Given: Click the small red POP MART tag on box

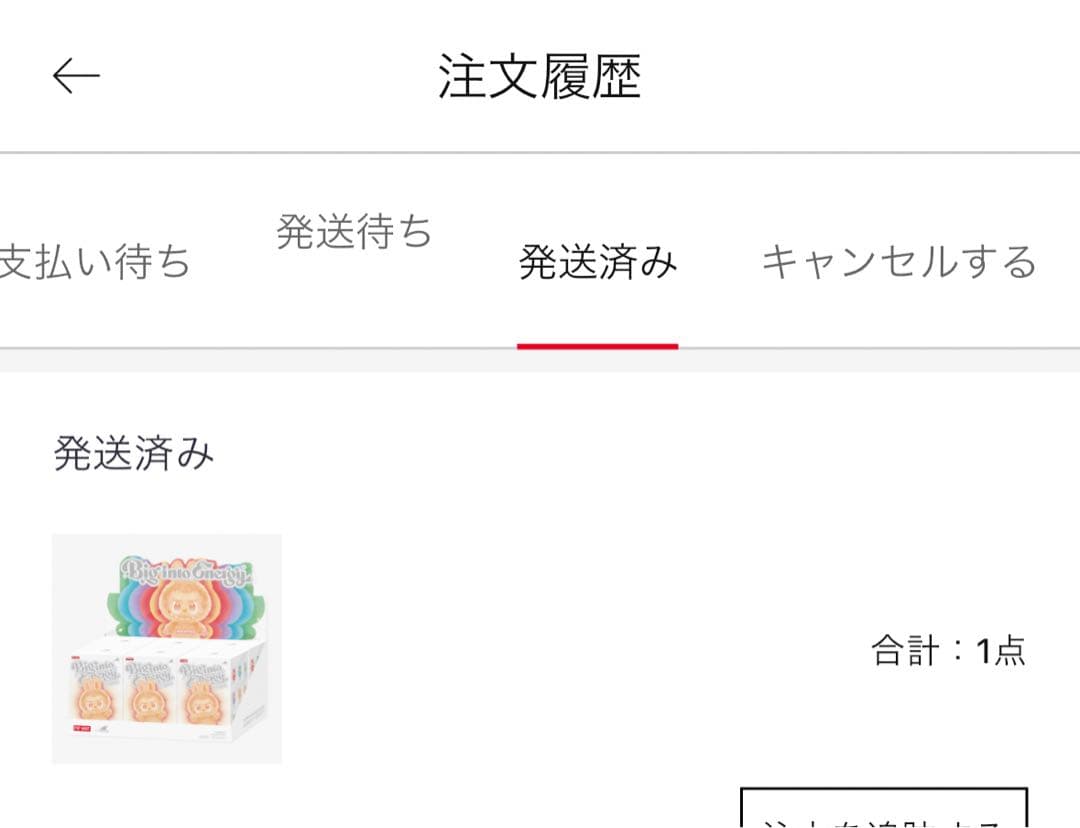Looking at the screenshot, I should point(82,727).
